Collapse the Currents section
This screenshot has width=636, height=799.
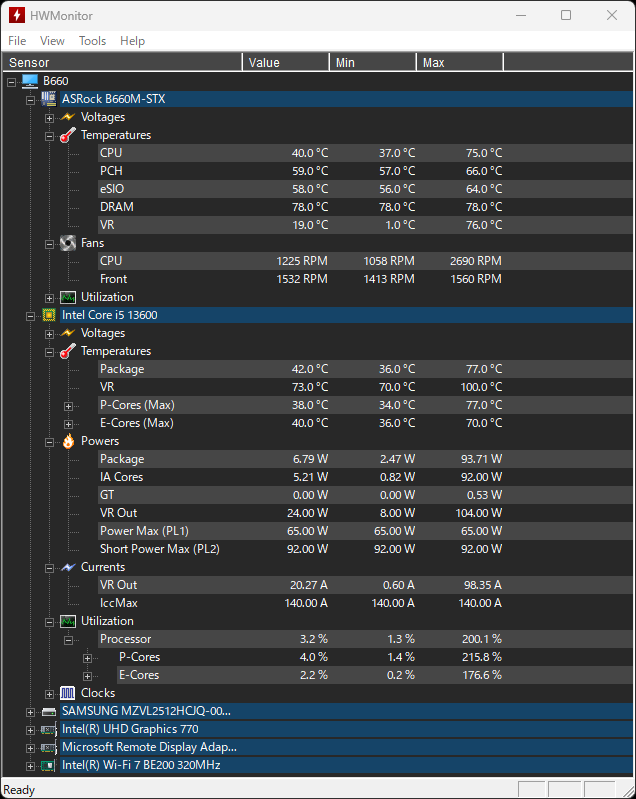click(x=49, y=568)
